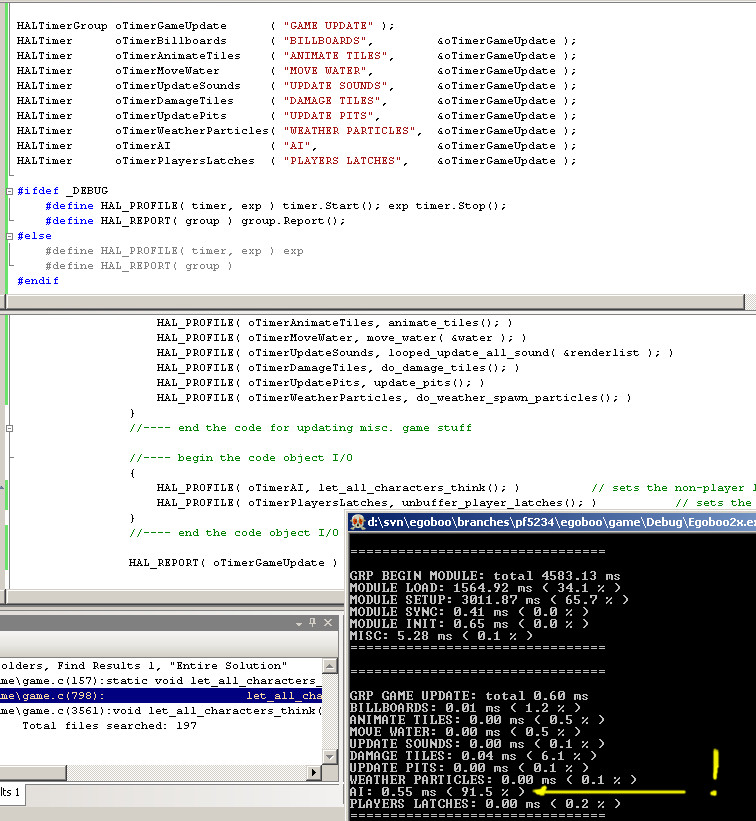
Task: Click the Find Results horizontal scrollbar thumb
Action: tap(32, 772)
